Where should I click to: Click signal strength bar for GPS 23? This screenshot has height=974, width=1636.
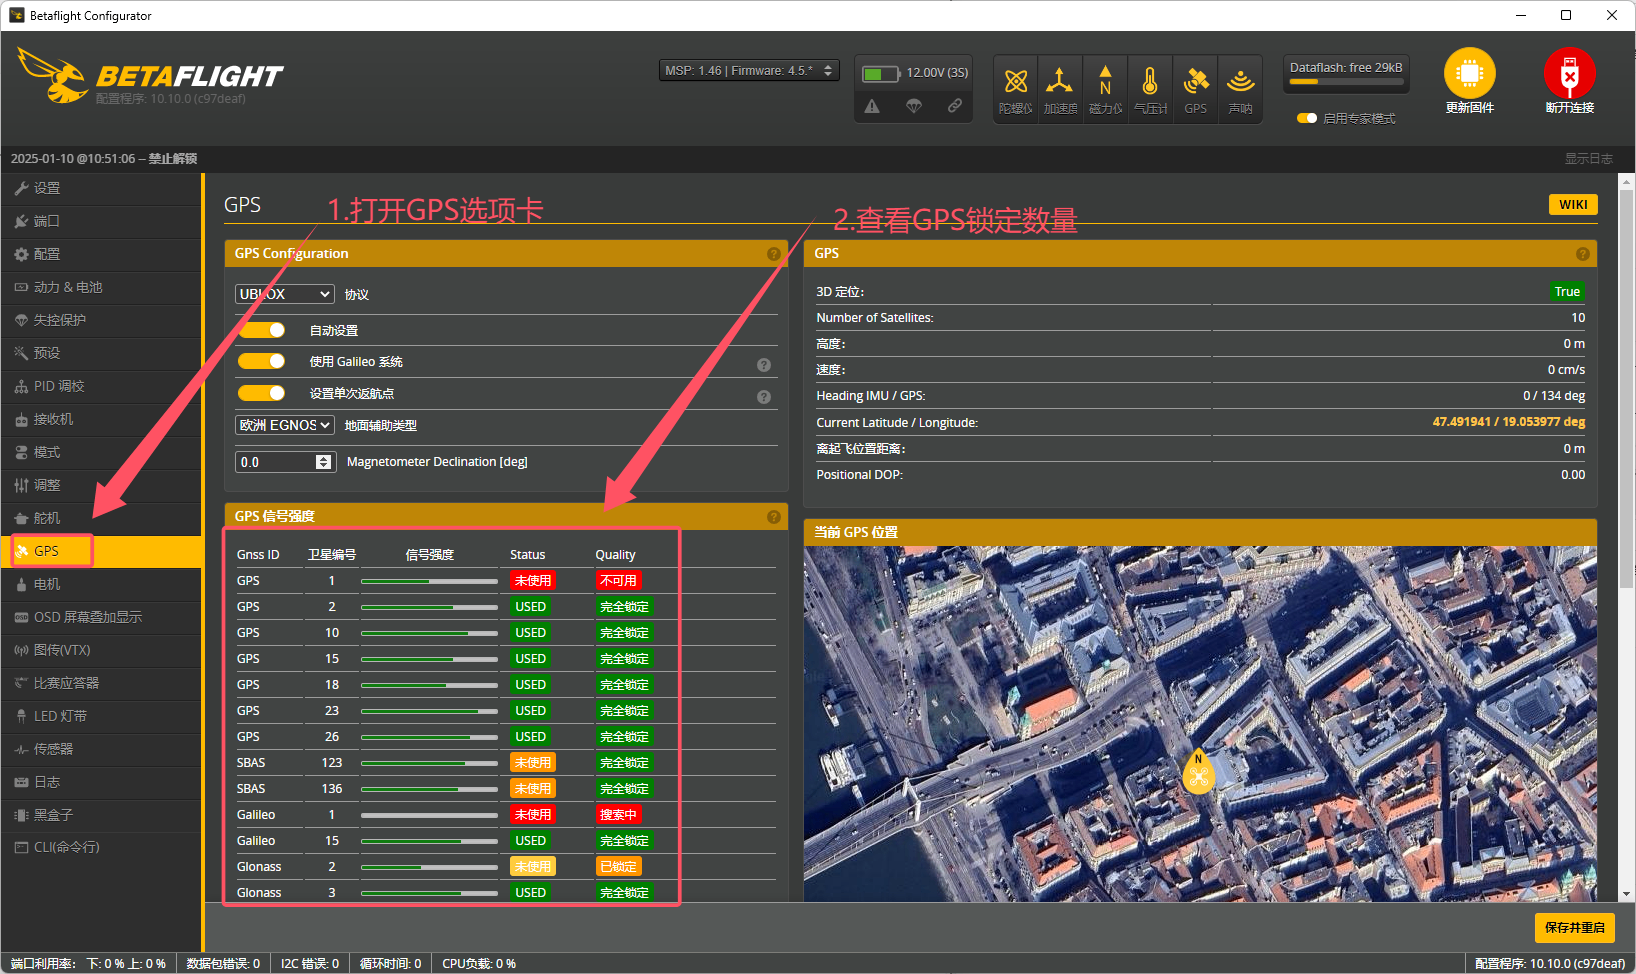click(x=429, y=711)
